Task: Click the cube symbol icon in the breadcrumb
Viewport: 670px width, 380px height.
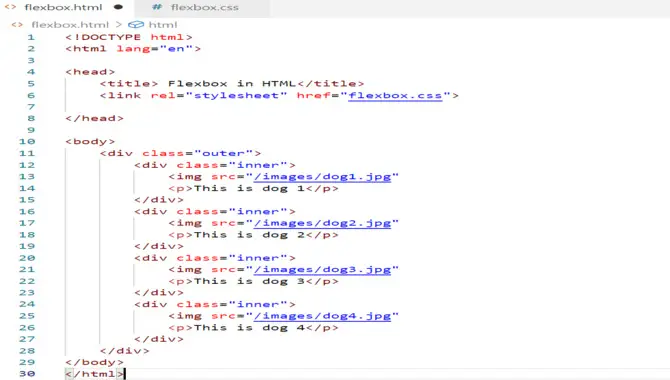Action: [x=136, y=25]
